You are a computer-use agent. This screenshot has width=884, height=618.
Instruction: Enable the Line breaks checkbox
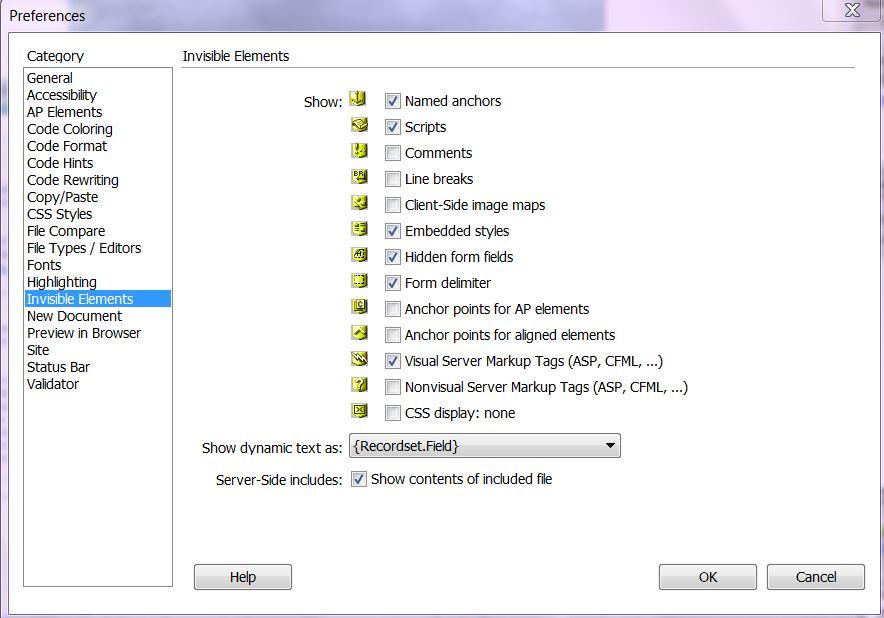(392, 179)
